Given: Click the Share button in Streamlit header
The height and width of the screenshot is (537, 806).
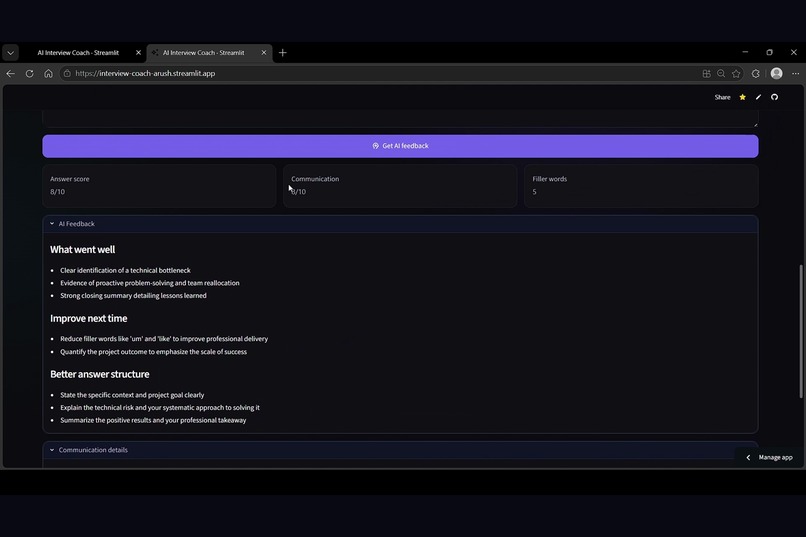Looking at the screenshot, I should (722, 97).
